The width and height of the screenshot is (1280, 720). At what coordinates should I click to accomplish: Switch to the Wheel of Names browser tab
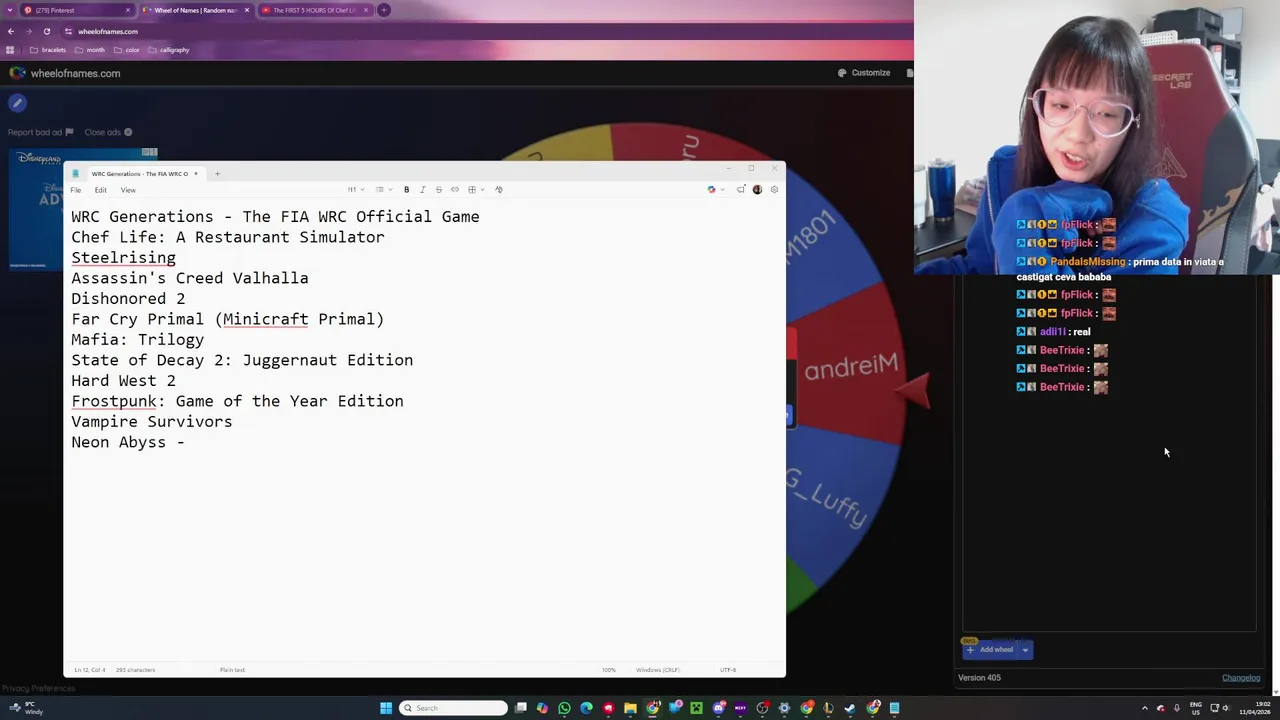[x=195, y=10]
